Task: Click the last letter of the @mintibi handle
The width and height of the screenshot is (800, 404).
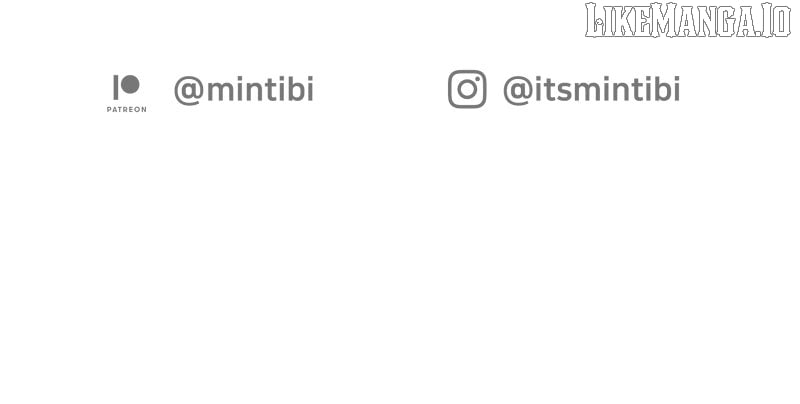Action: point(309,90)
